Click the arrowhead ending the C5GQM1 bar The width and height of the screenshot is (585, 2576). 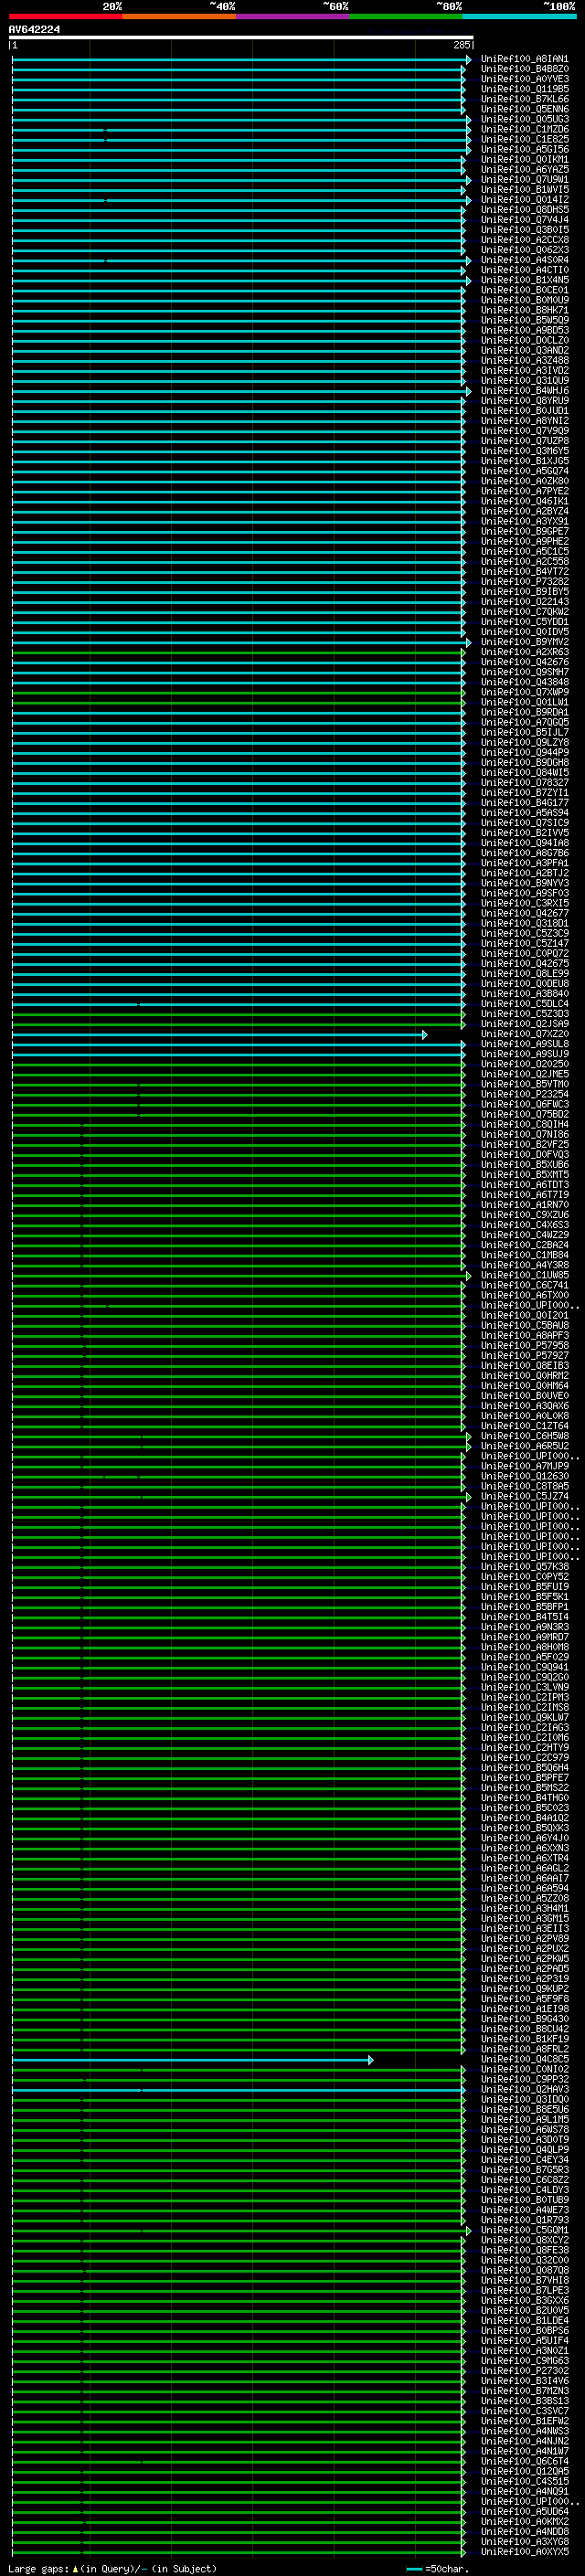tap(468, 2231)
